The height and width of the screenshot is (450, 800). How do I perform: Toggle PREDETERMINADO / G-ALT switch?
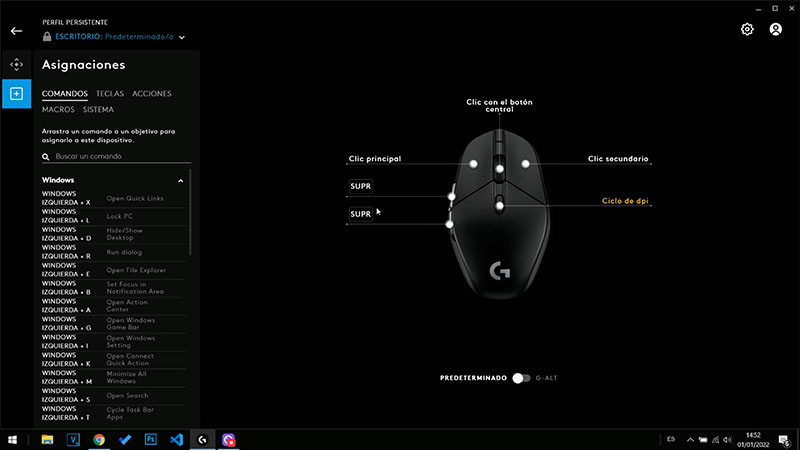(521, 378)
